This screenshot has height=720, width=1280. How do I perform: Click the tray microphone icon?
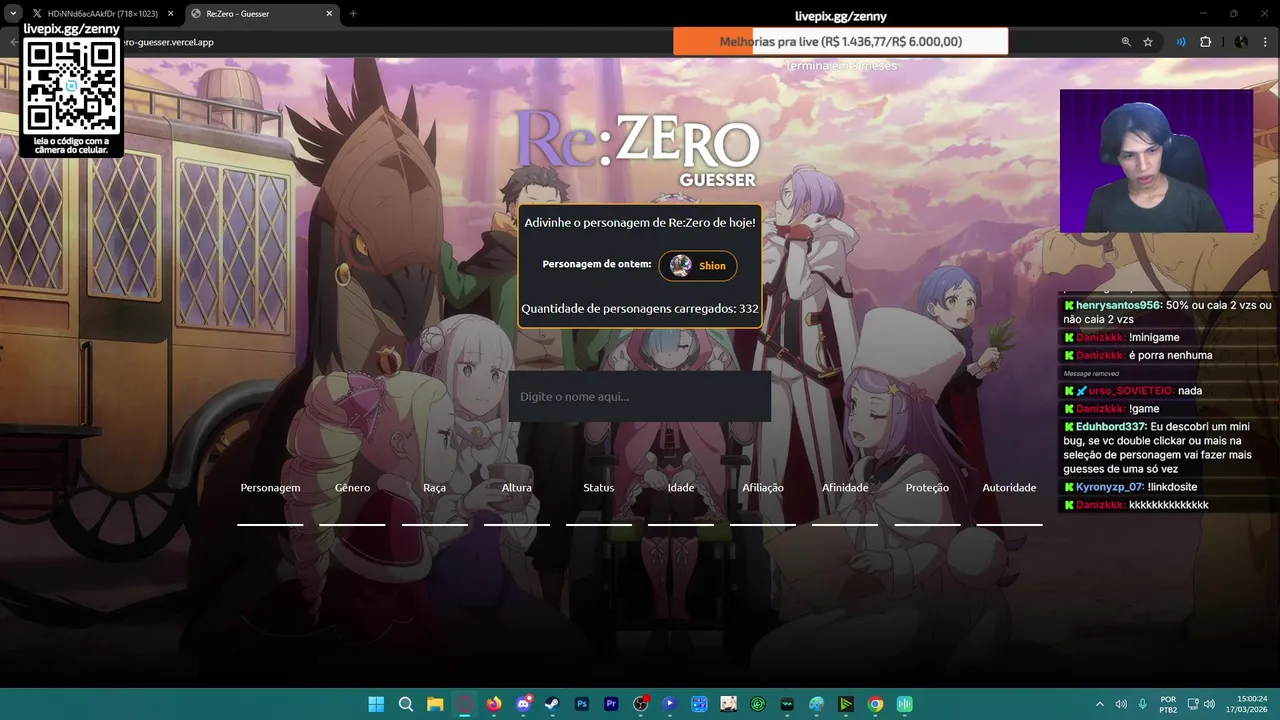click(x=1142, y=704)
